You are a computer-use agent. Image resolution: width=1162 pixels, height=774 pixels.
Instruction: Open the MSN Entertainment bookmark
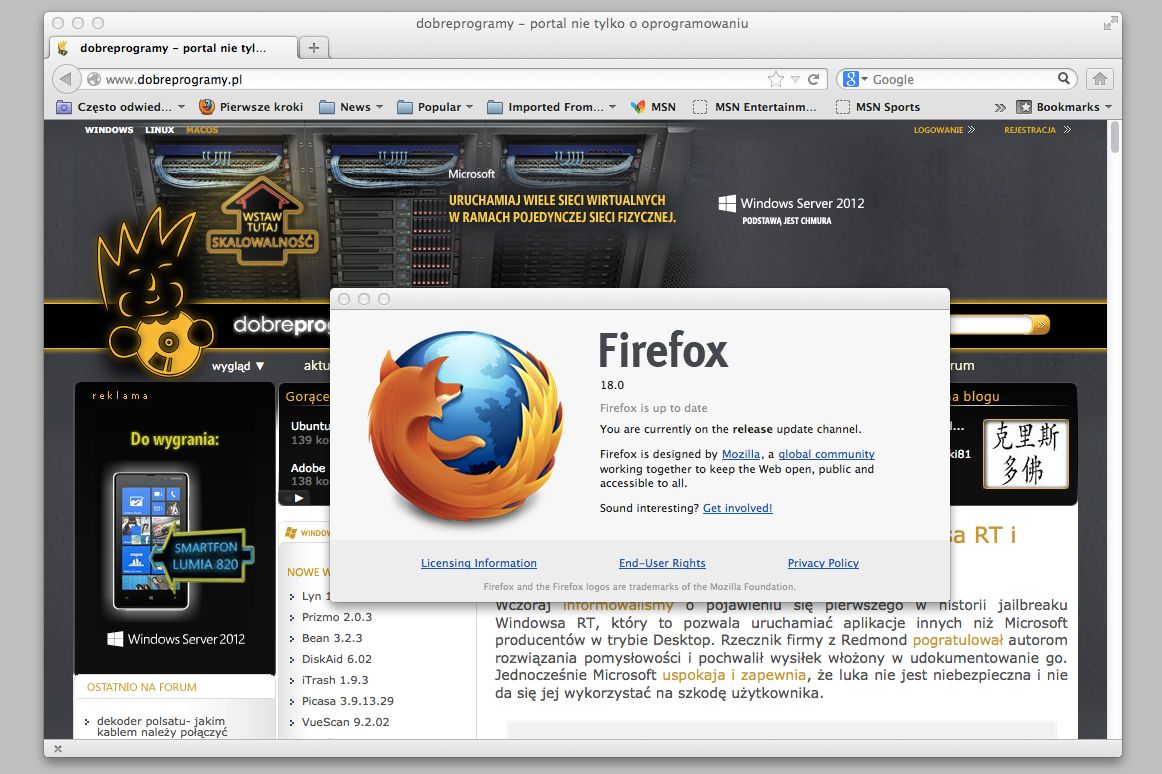coord(754,107)
